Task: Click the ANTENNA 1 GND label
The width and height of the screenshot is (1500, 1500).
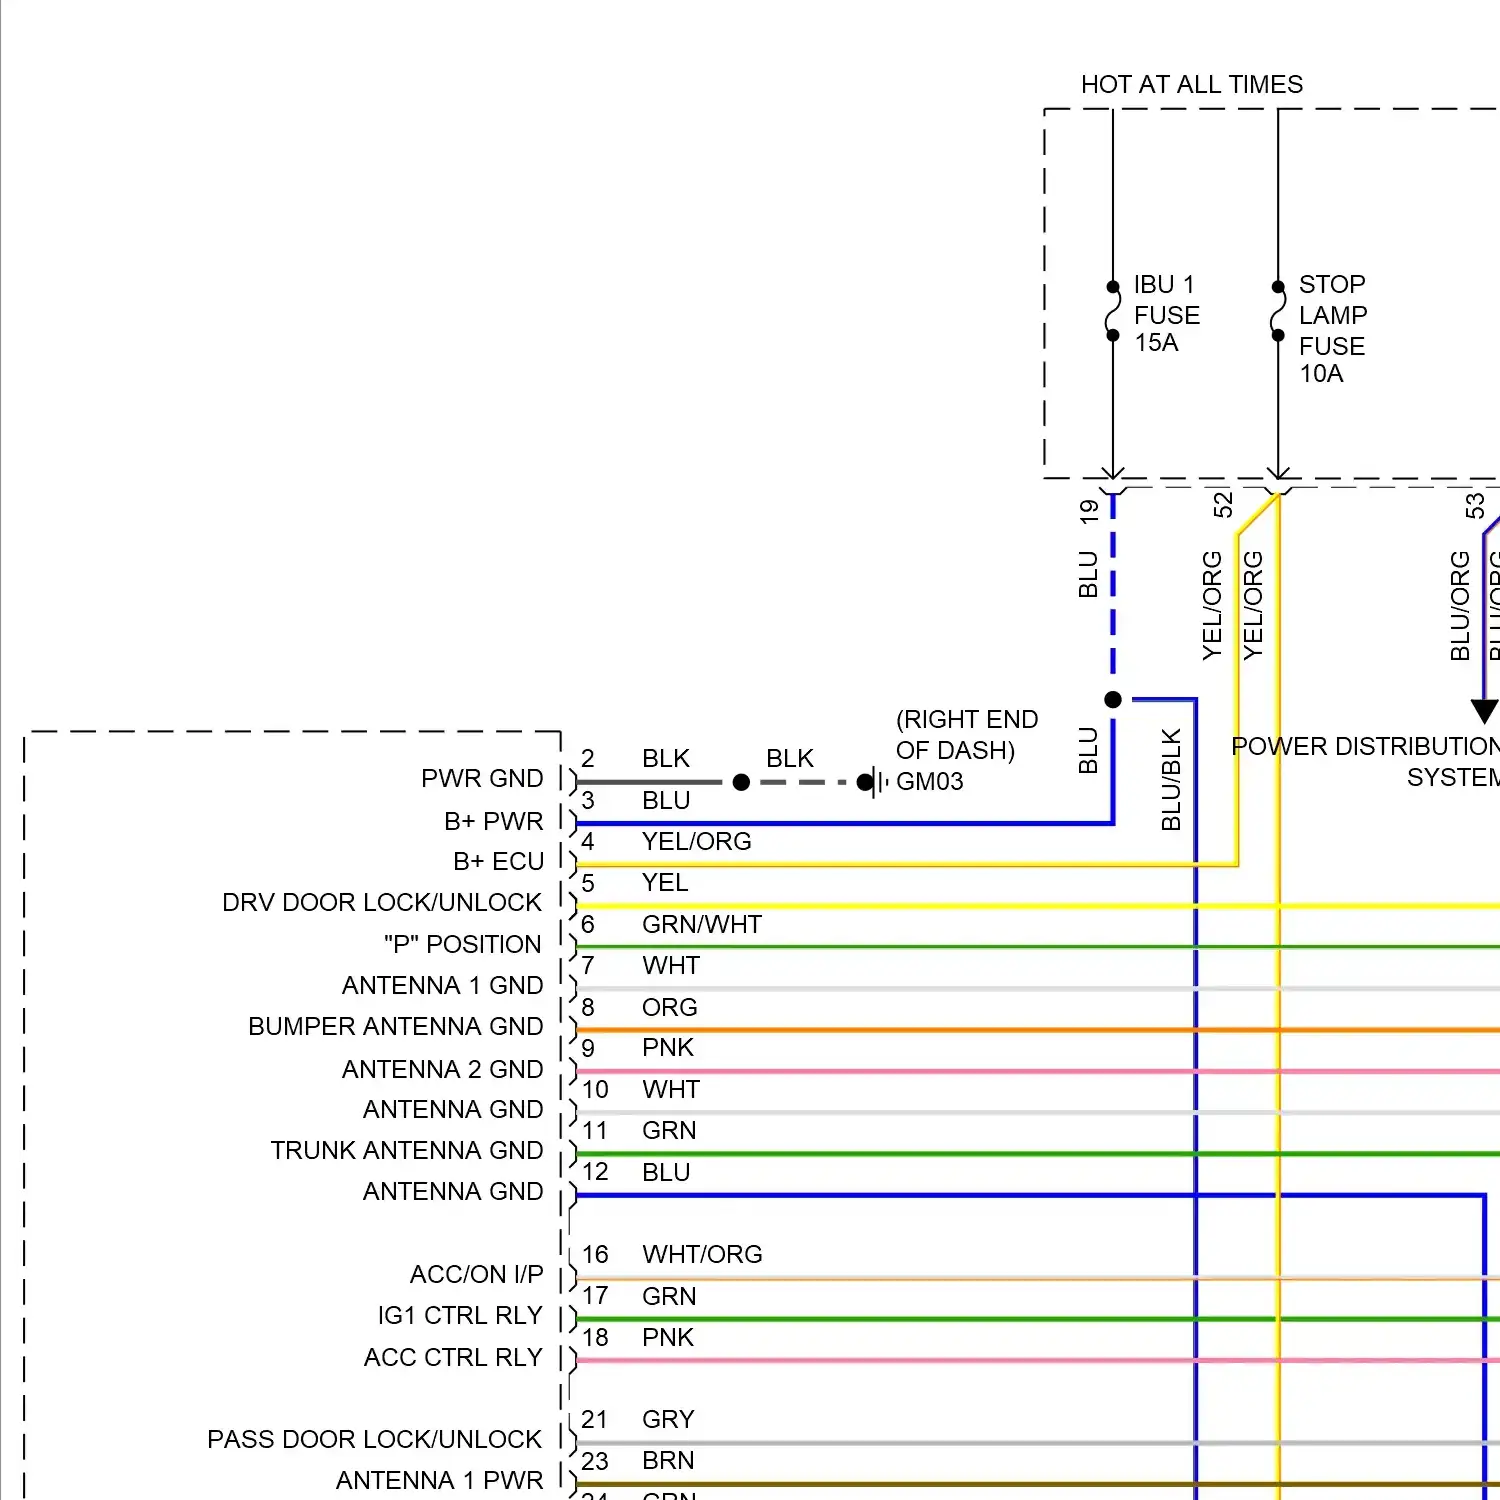Action: click(443, 986)
